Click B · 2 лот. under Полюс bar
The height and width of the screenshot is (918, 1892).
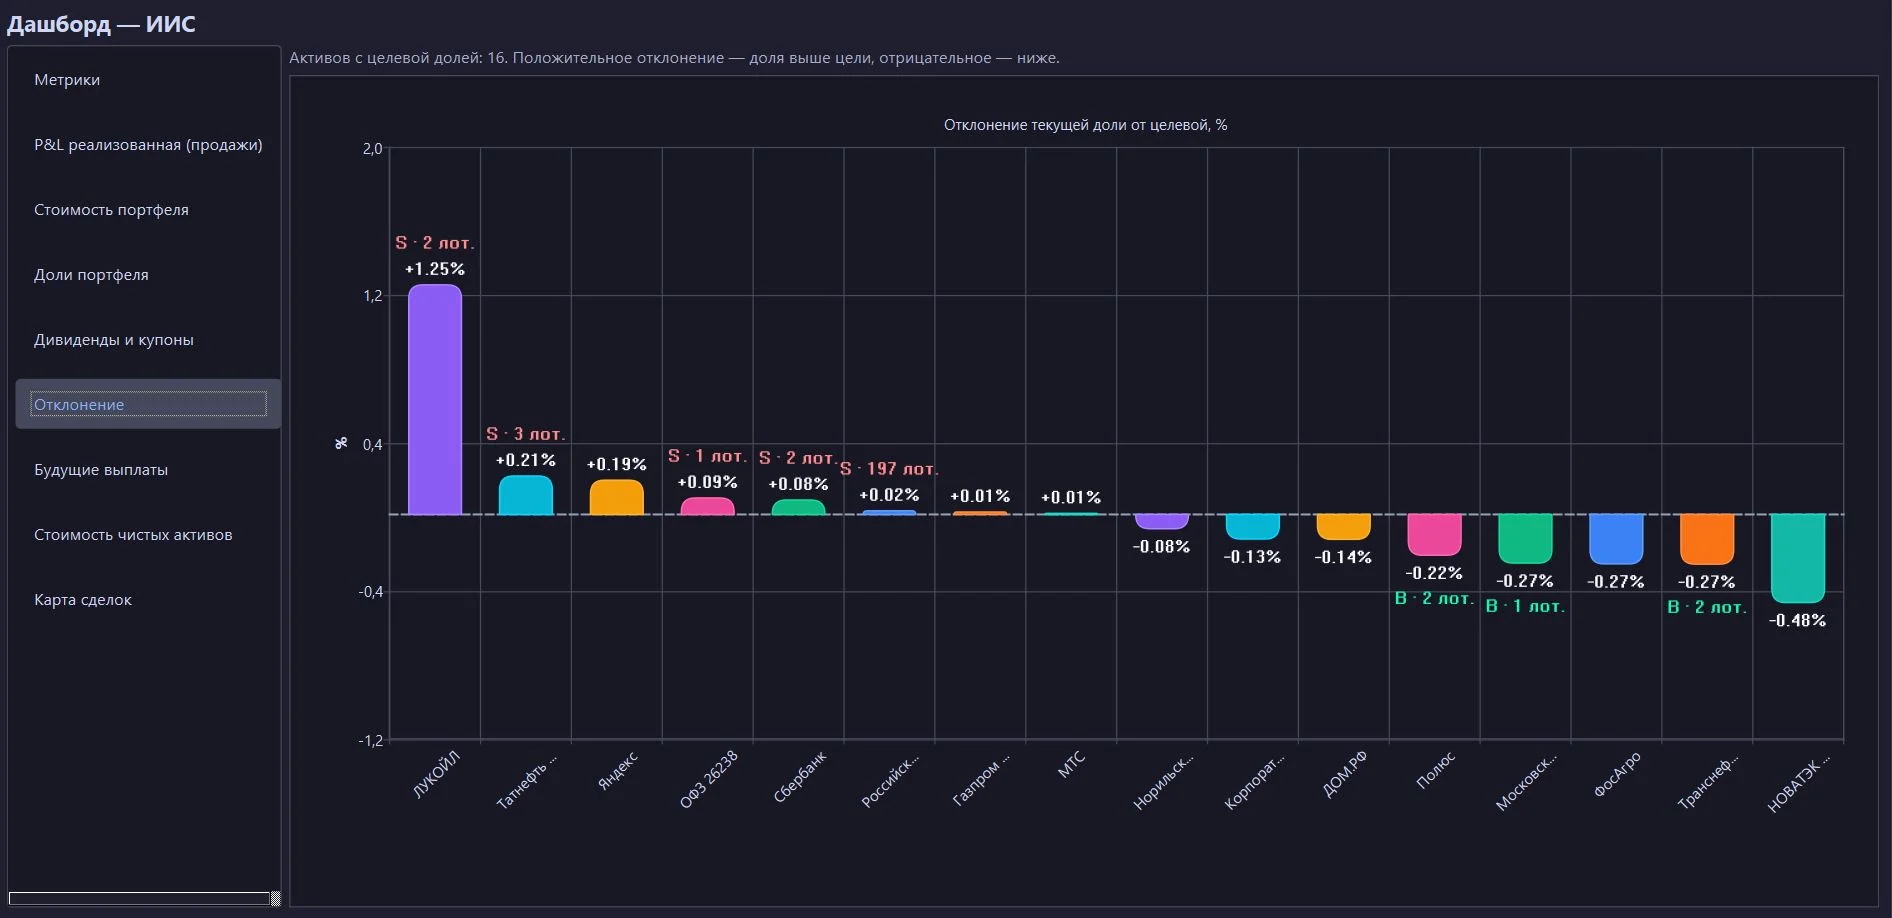(x=1434, y=598)
